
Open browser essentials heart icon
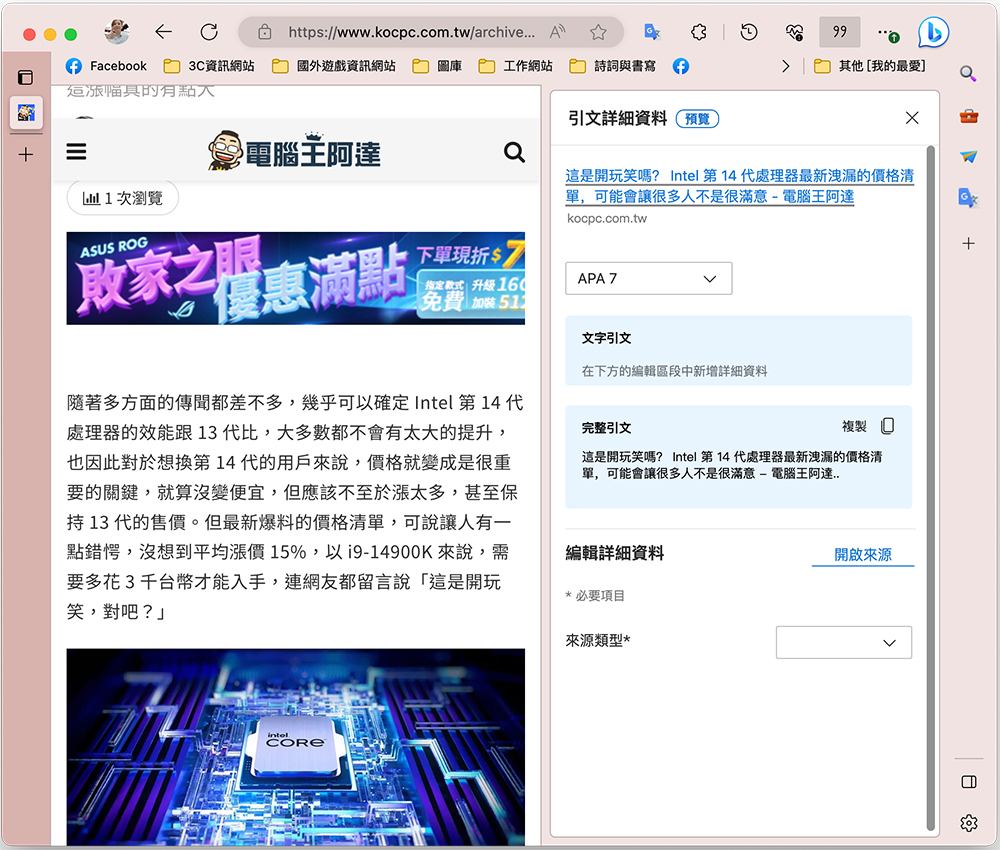click(x=794, y=32)
